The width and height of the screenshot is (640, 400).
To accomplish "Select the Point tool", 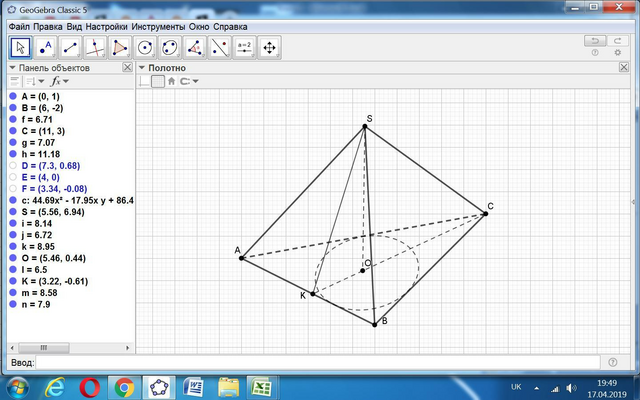I will pyautogui.click(x=46, y=47).
